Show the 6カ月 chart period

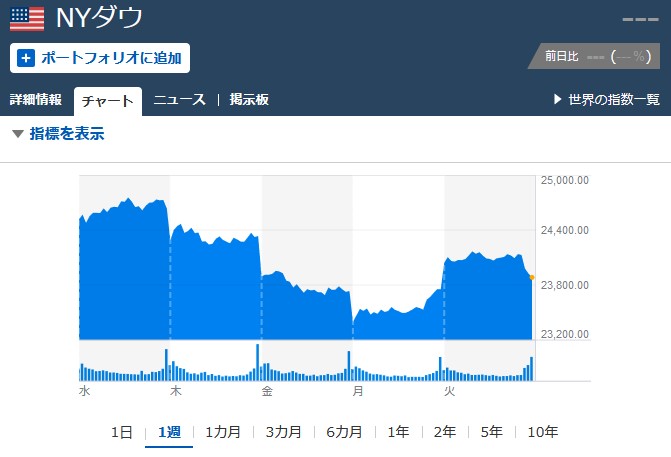(x=344, y=432)
